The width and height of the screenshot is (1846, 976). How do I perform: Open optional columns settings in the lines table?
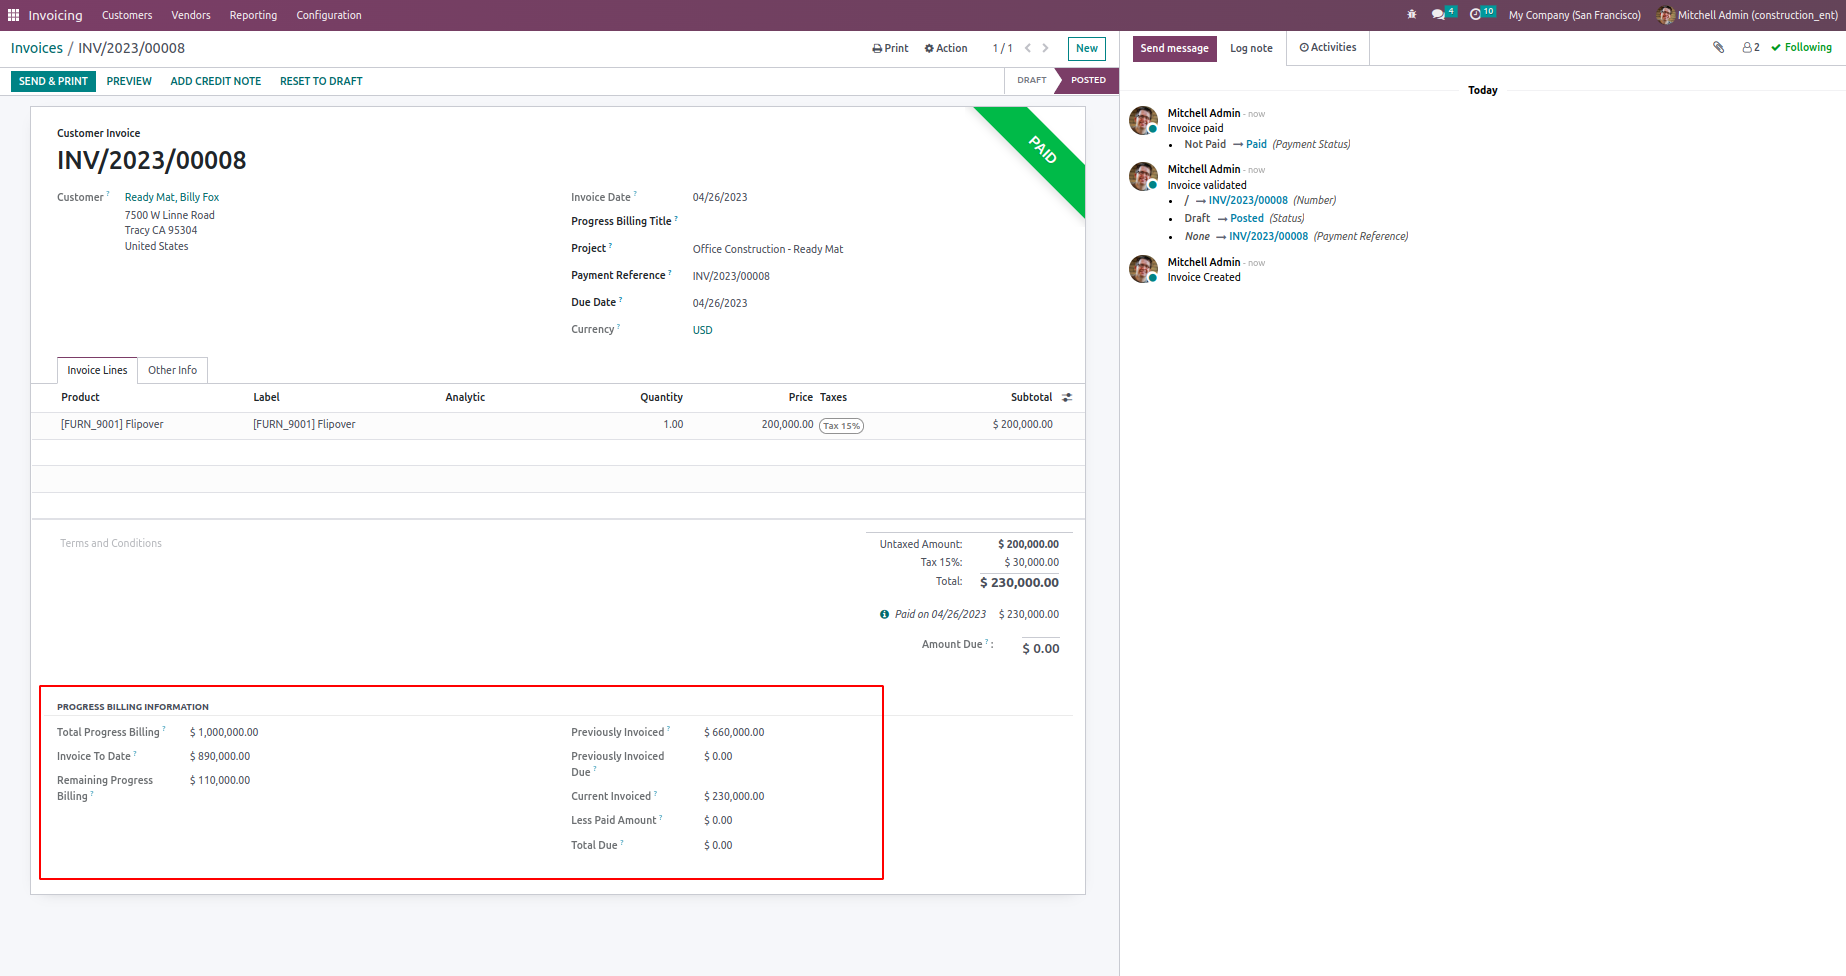pyautogui.click(x=1067, y=397)
